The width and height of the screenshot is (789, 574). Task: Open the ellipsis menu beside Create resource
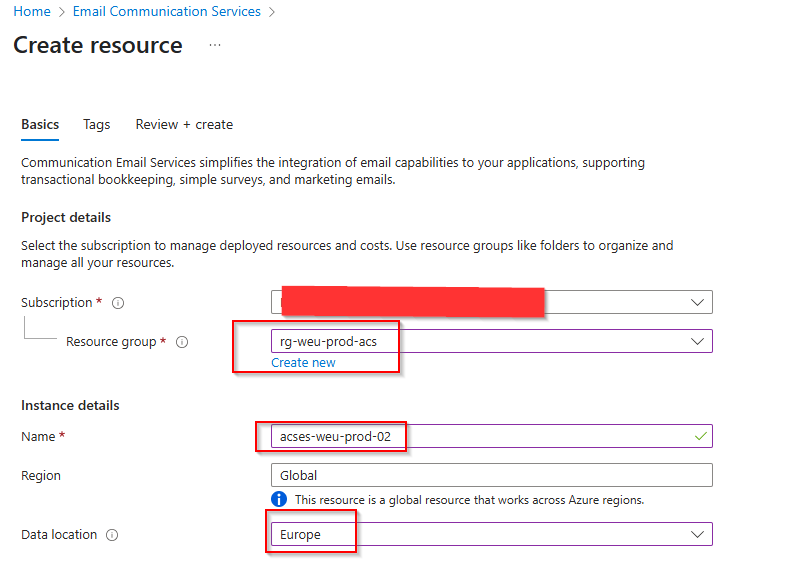pos(215,45)
